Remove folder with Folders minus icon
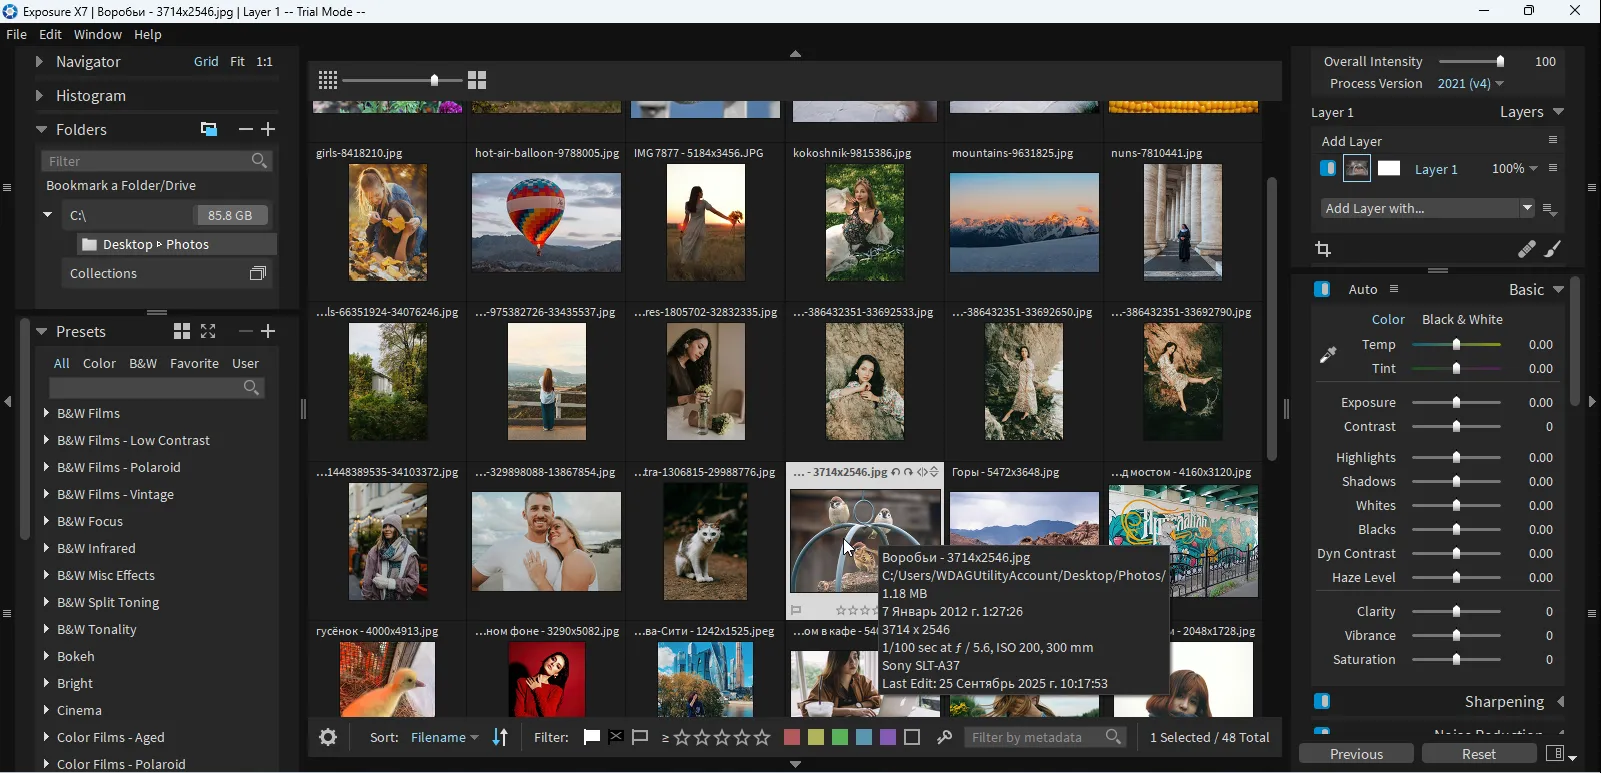 [245, 129]
